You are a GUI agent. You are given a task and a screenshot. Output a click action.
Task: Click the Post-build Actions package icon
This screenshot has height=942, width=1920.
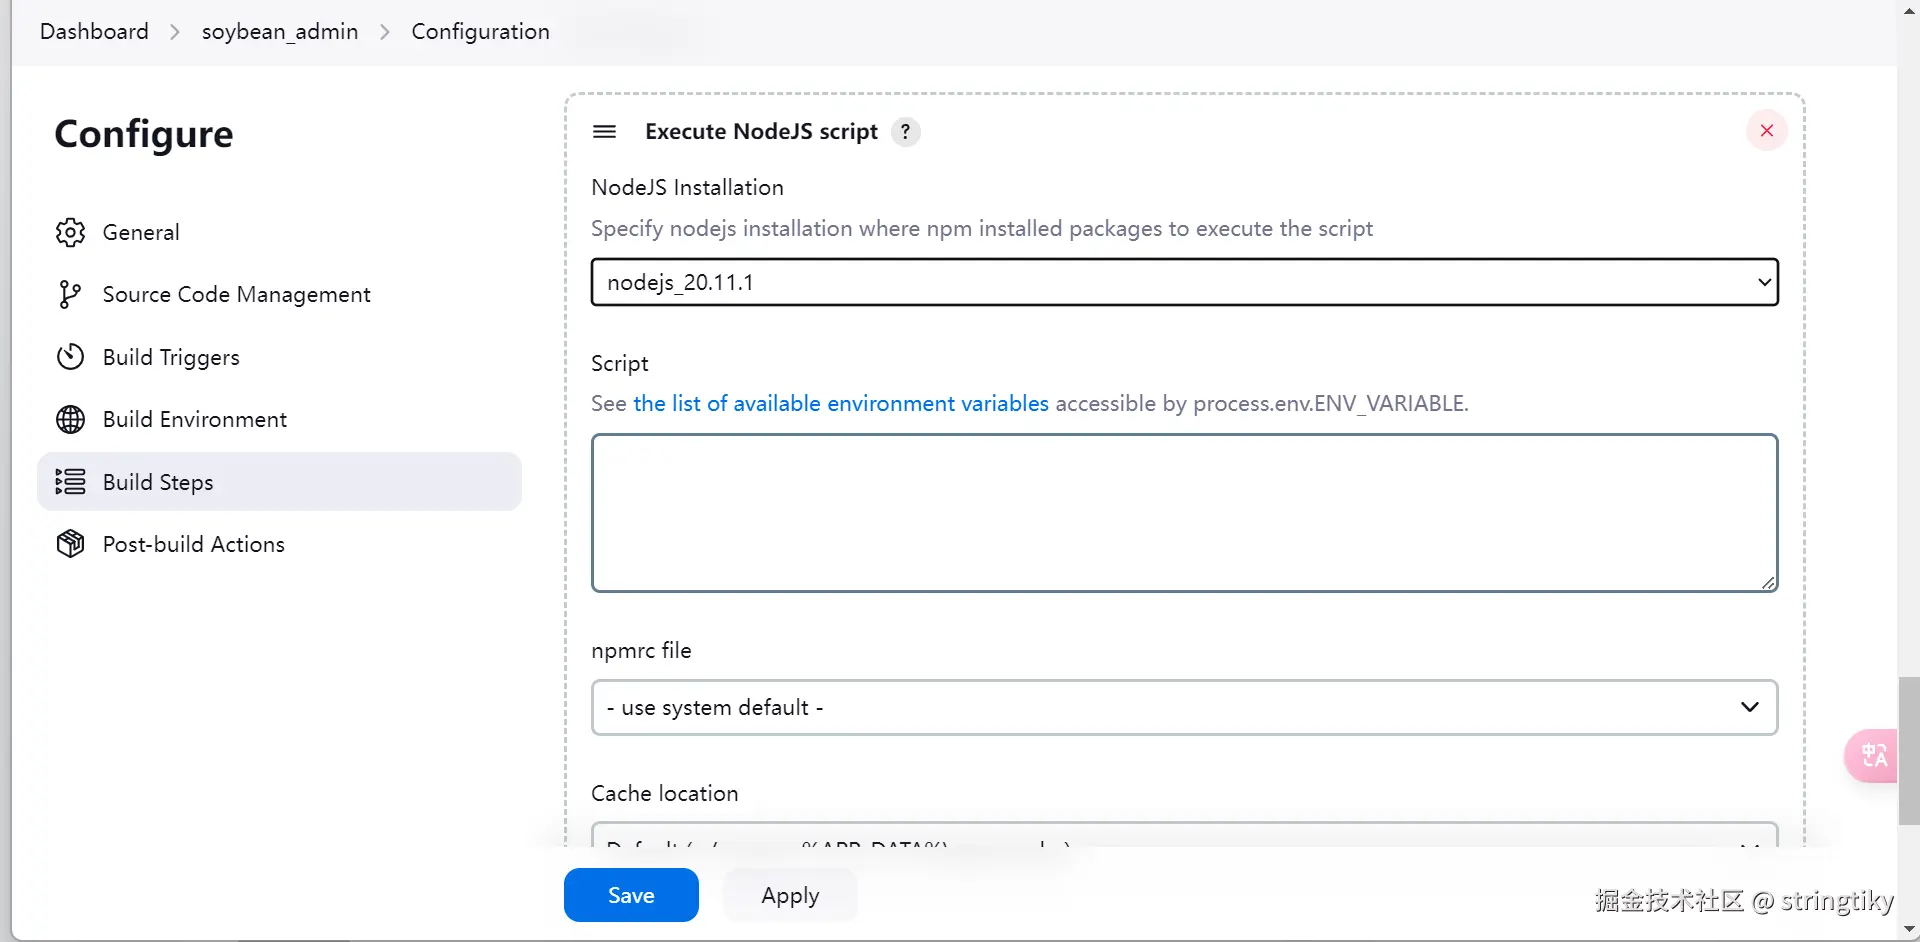pos(70,544)
